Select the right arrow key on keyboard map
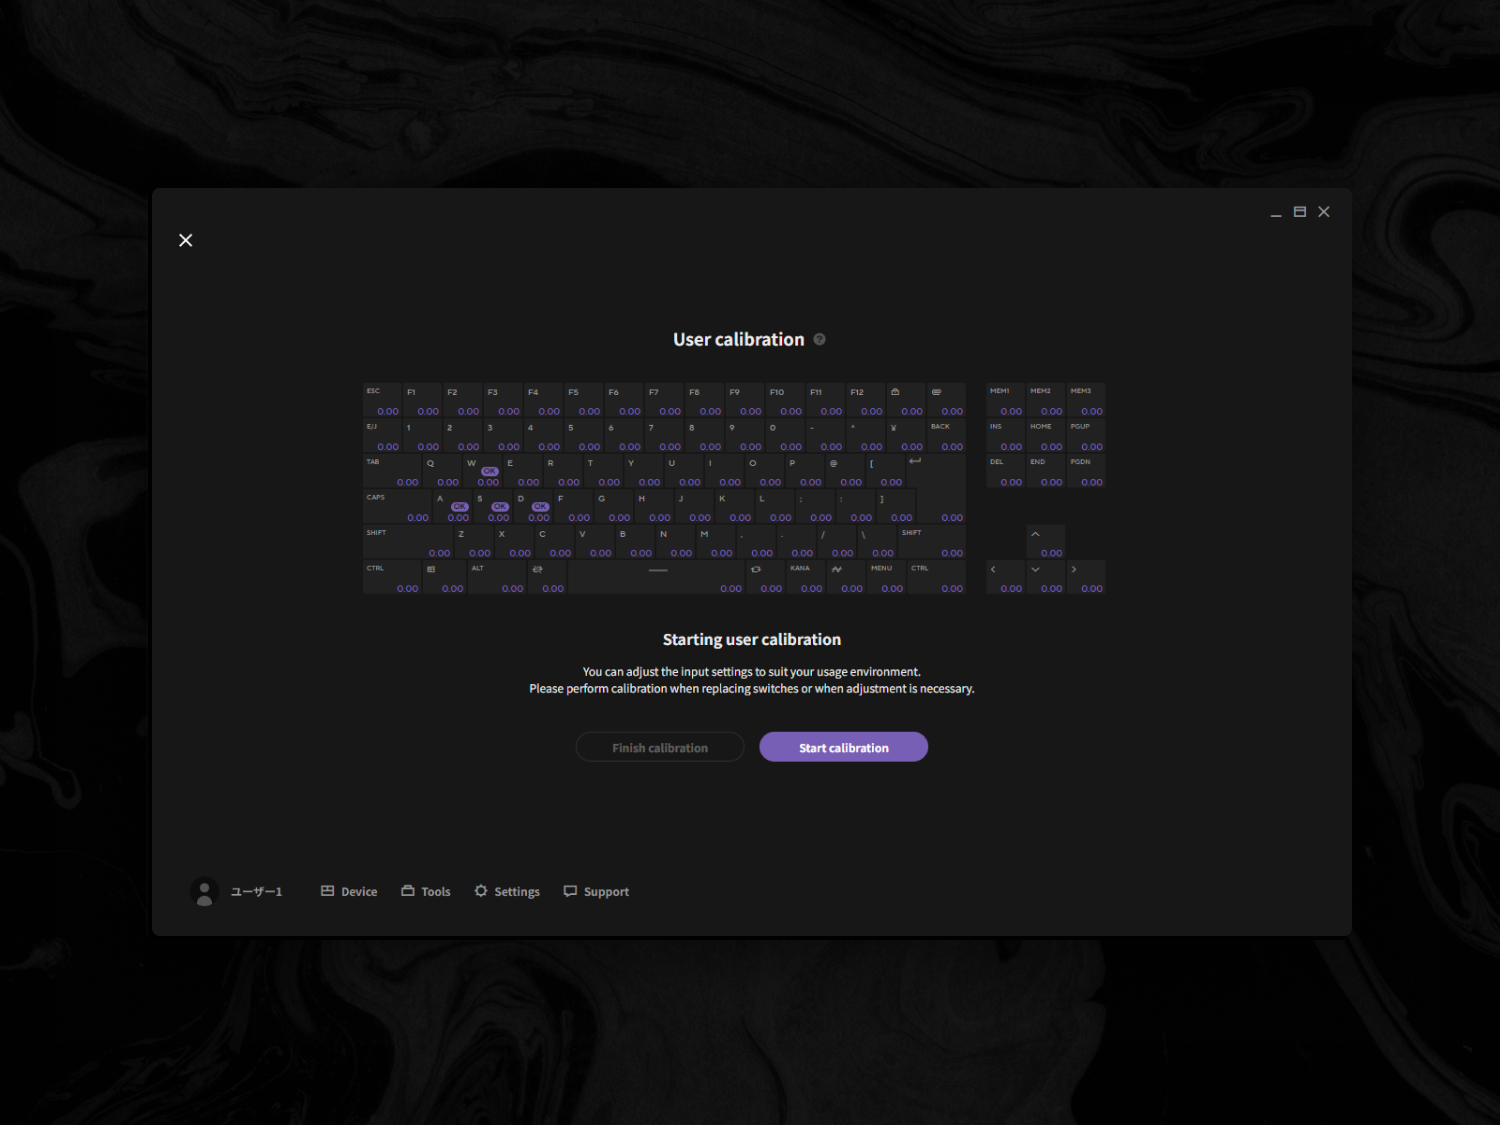The image size is (1500, 1125). point(1086,577)
